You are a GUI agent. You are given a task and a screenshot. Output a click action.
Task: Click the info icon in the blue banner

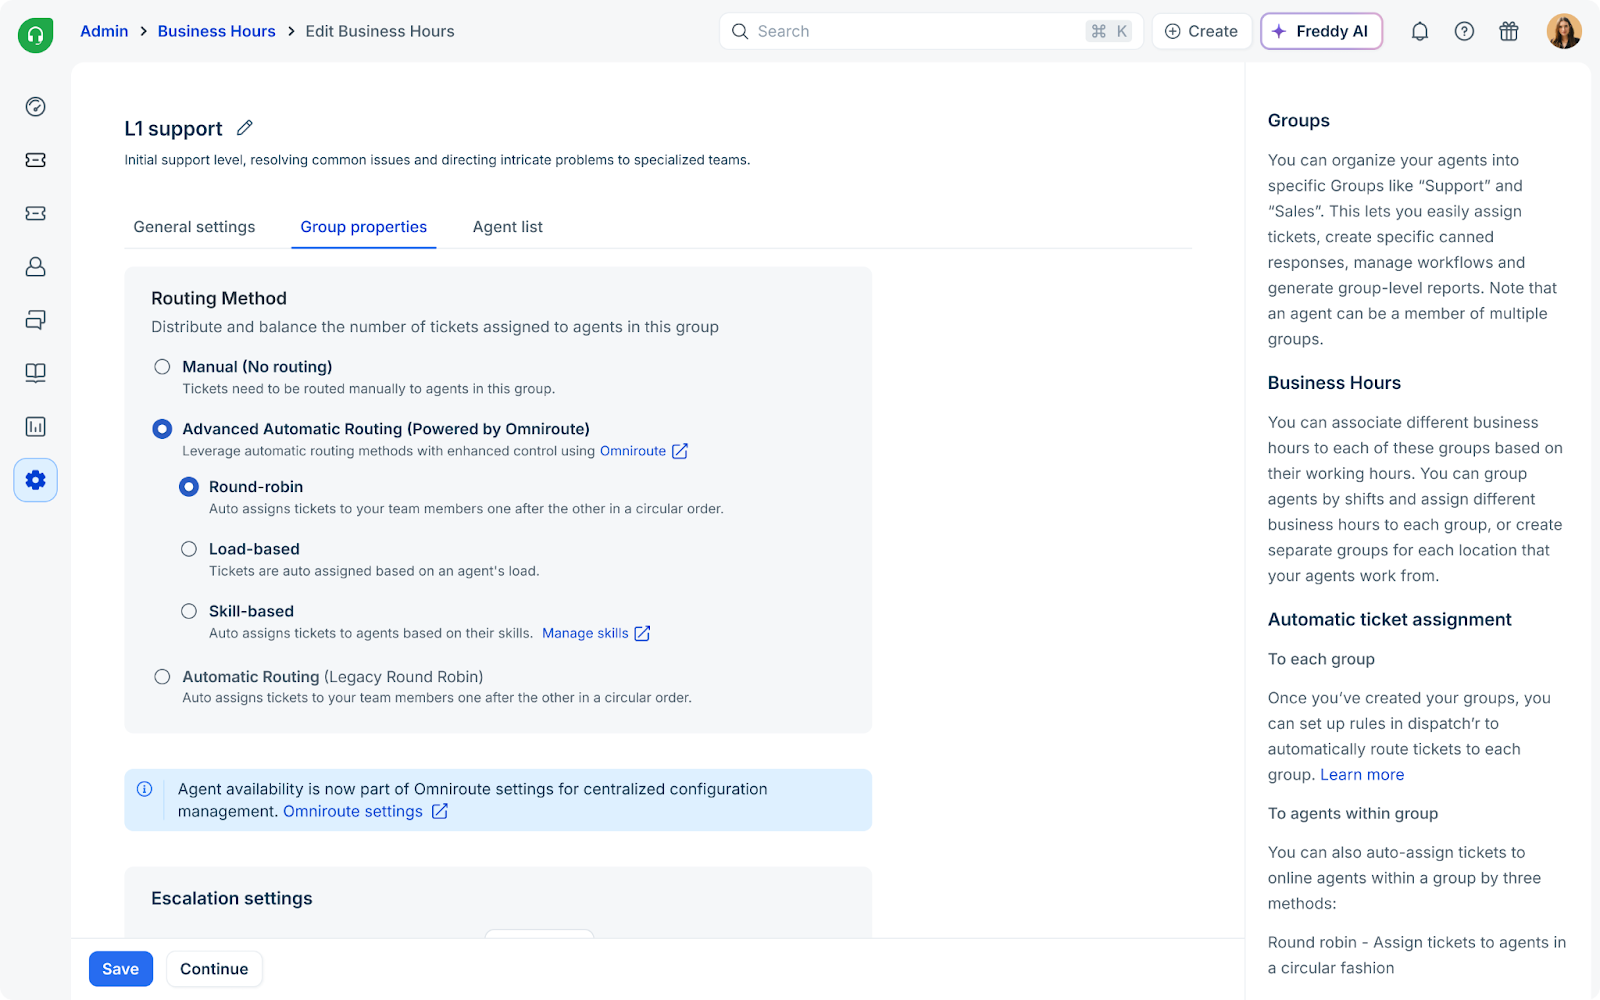click(145, 789)
